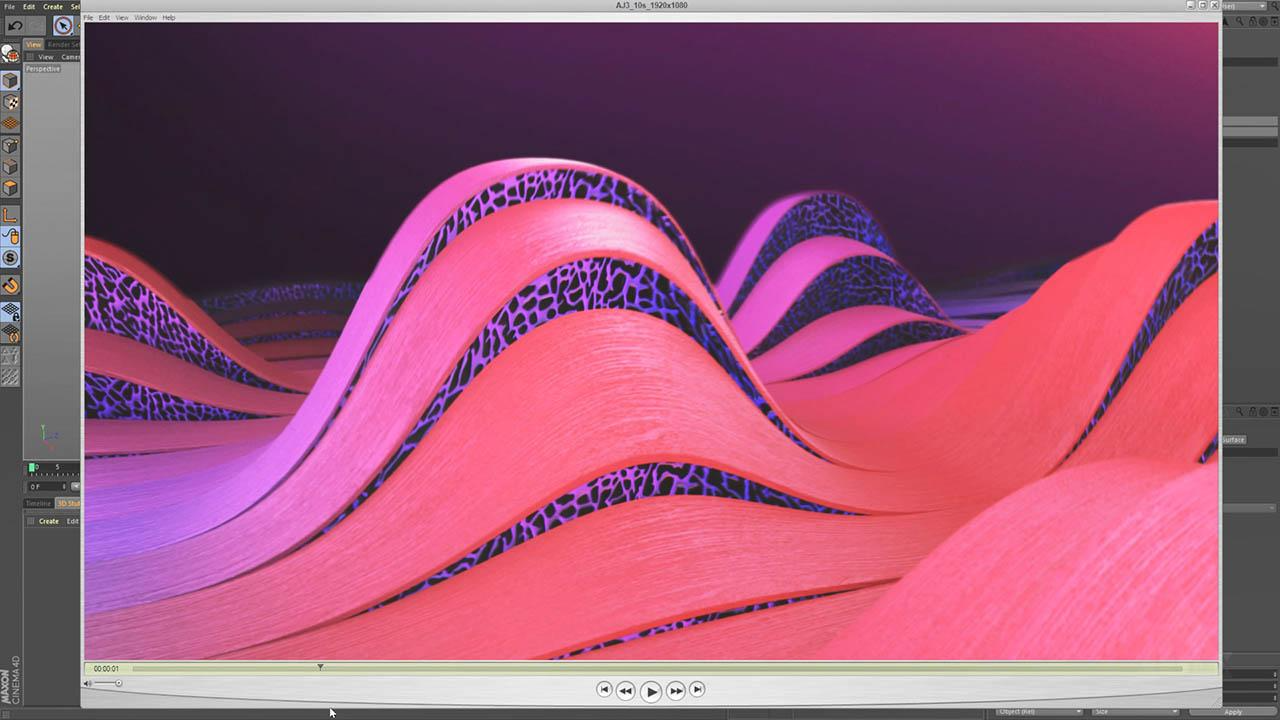Screen dimensions: 1280x720
Task: Toggle the Snap S icon
Action: 10,258
